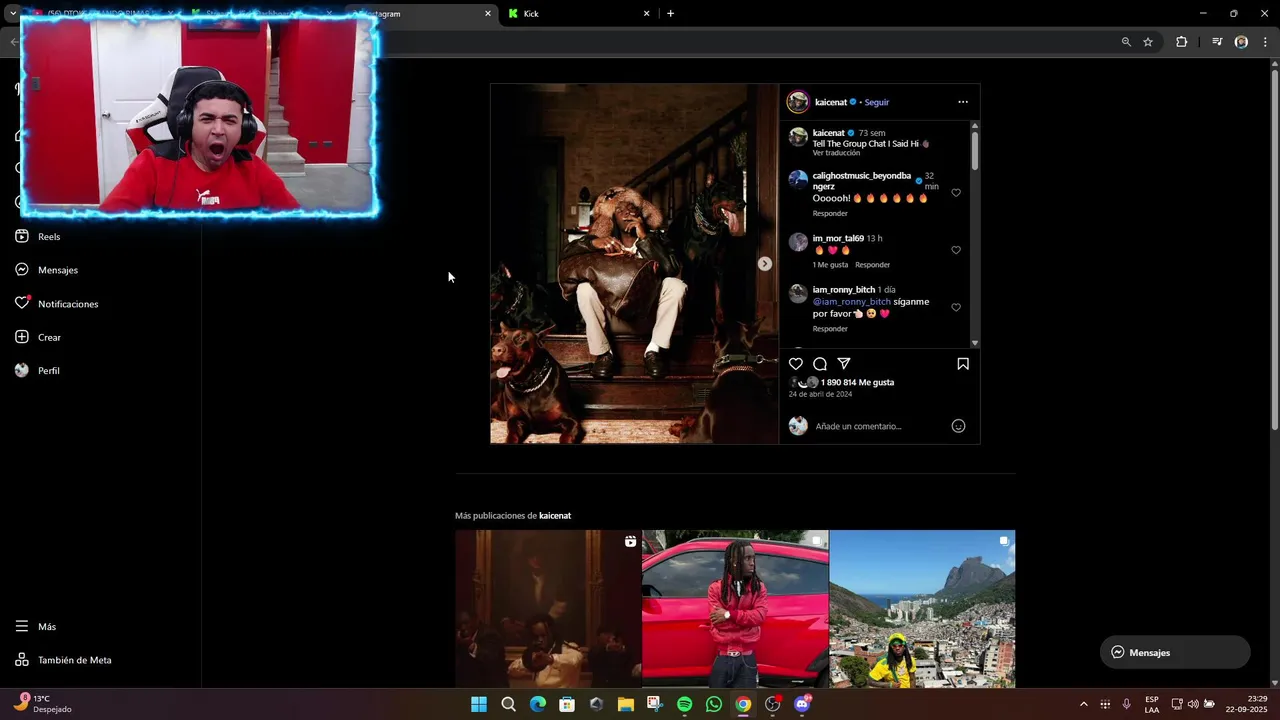The height and width of the screenshot is (720, 1280).
Task: Open the Snipping Tool in the taskbar
Action: click(655, 704)
